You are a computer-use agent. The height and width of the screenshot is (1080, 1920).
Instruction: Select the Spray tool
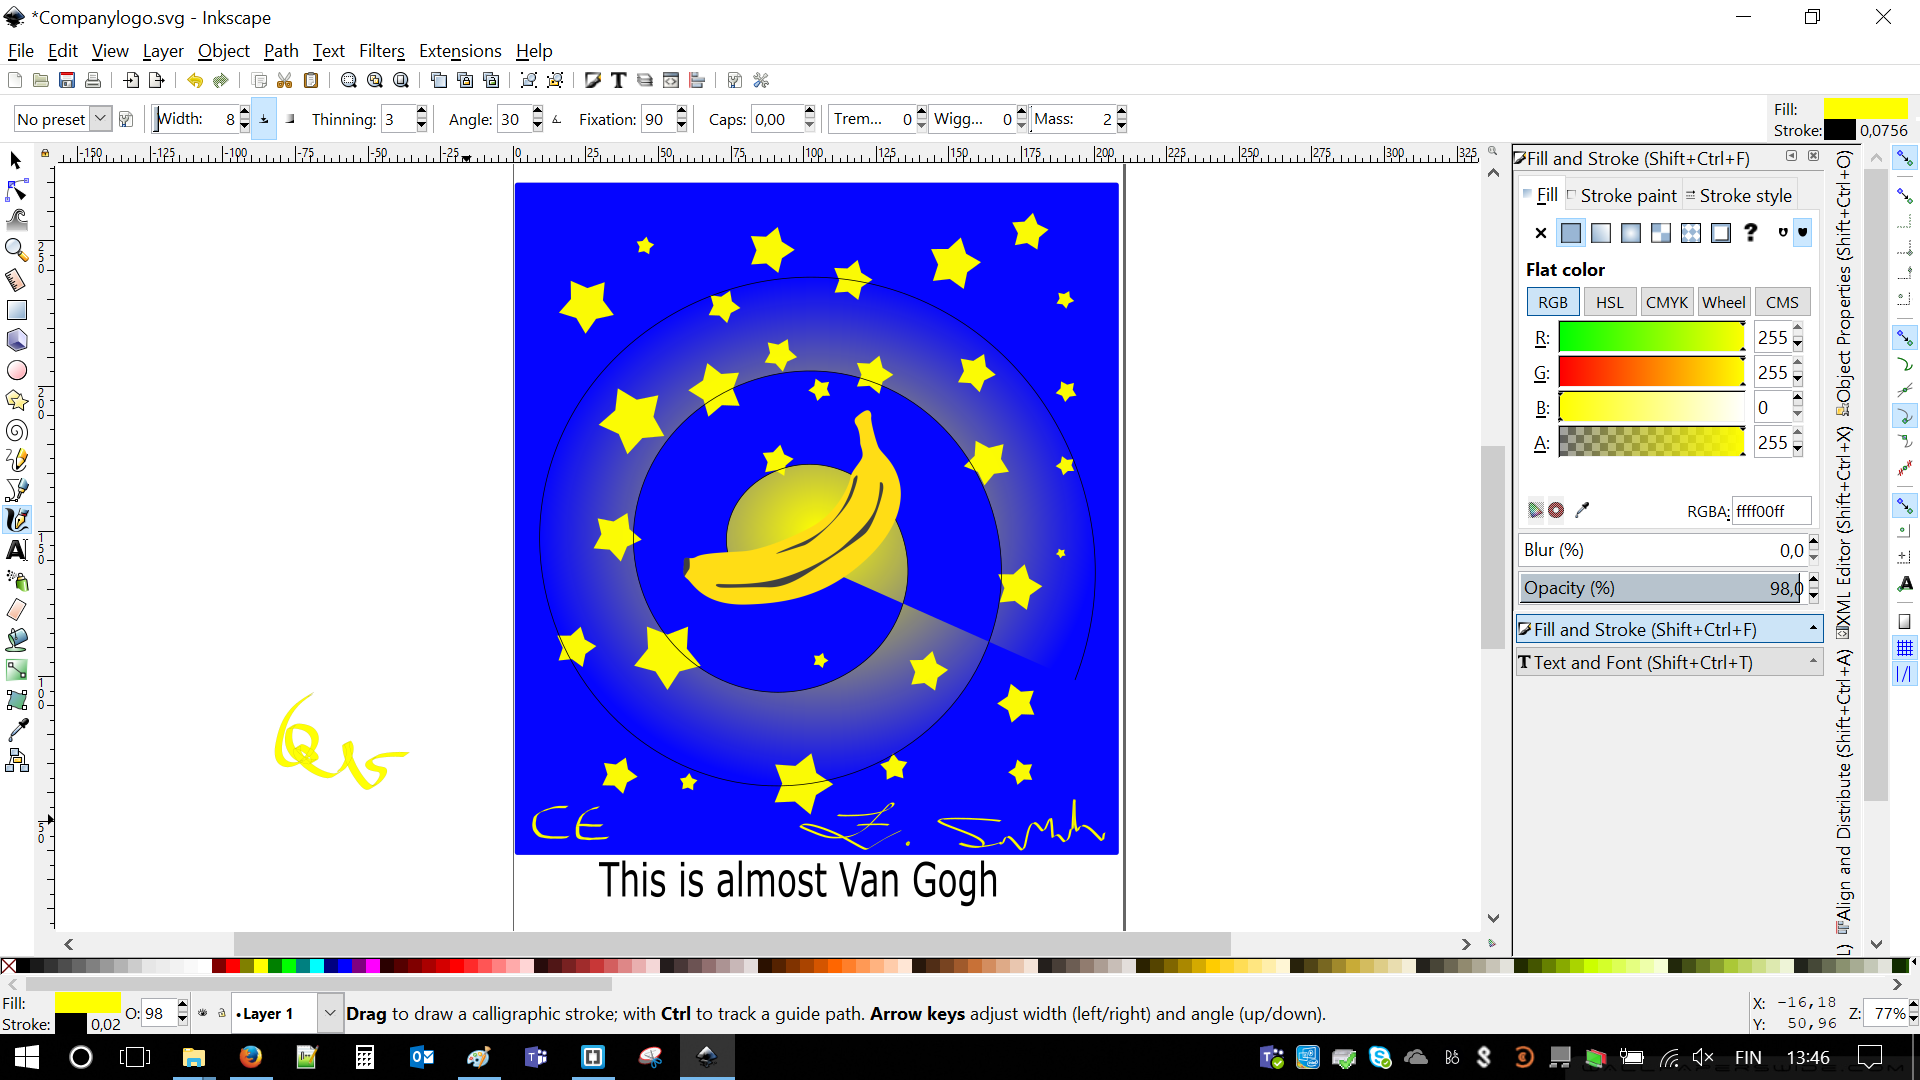pyautogui.click(x=16, y=580)
